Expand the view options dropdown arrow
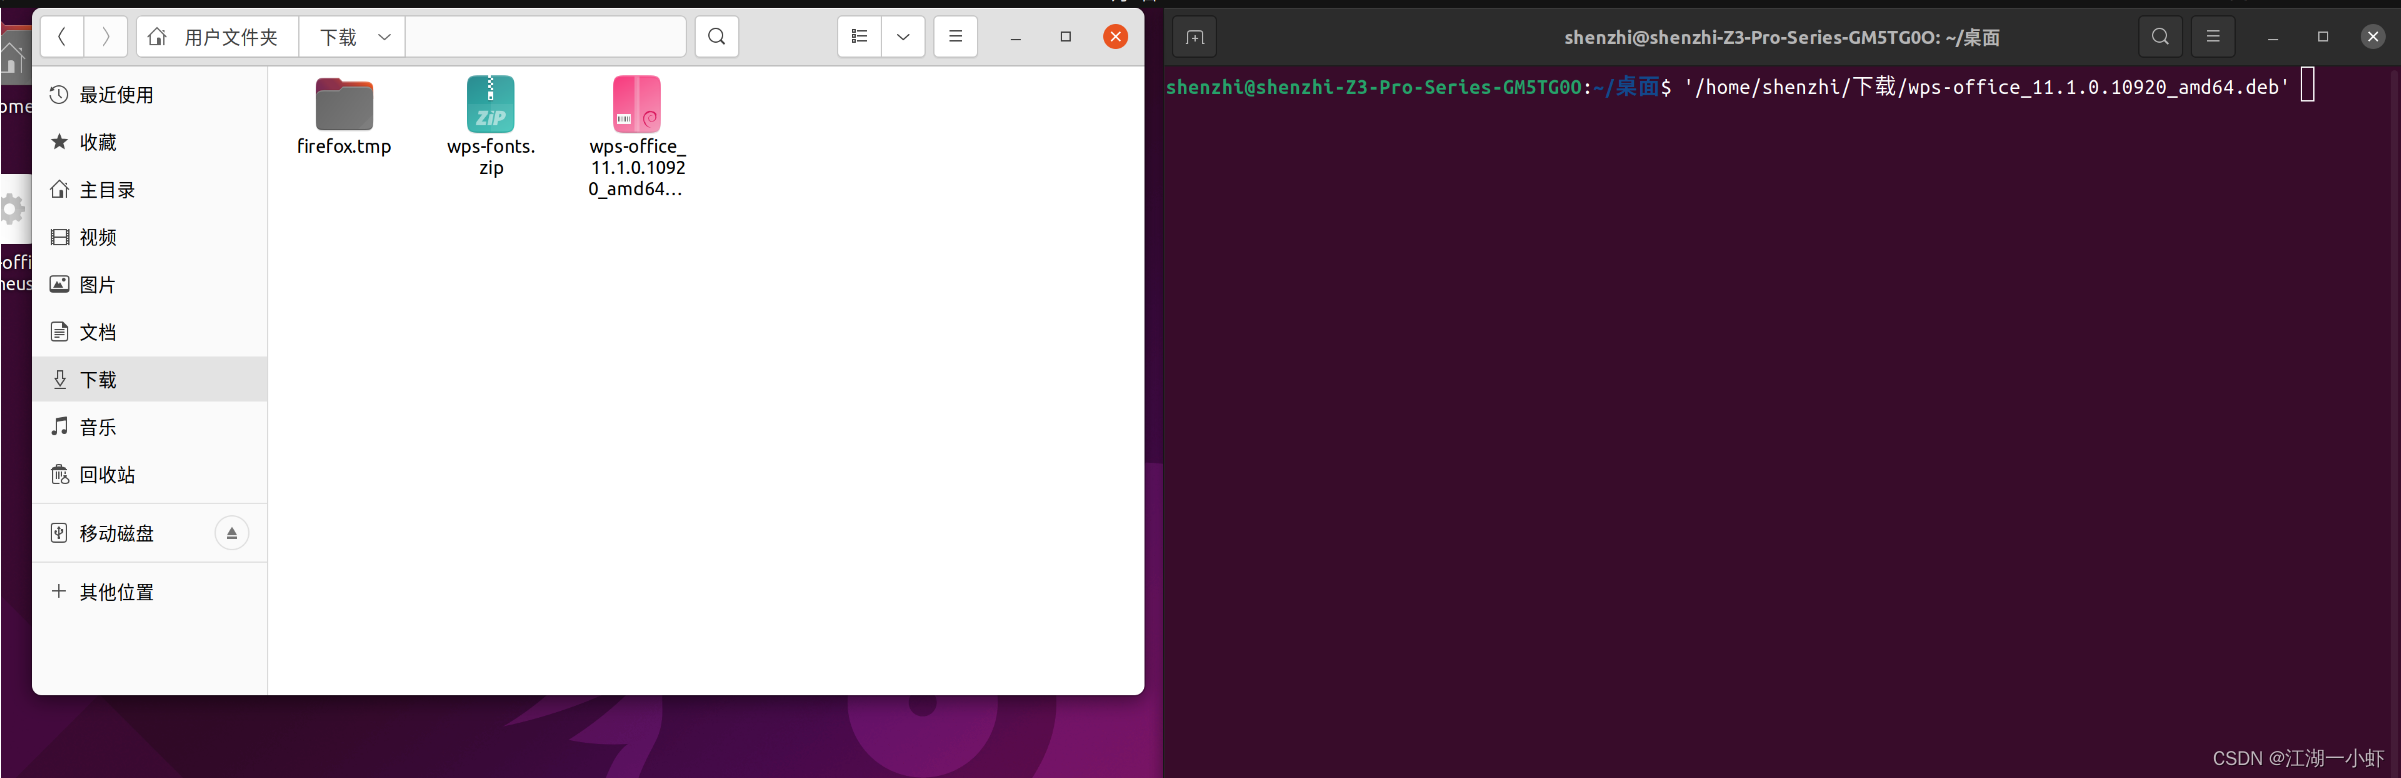 click(903, 37)
